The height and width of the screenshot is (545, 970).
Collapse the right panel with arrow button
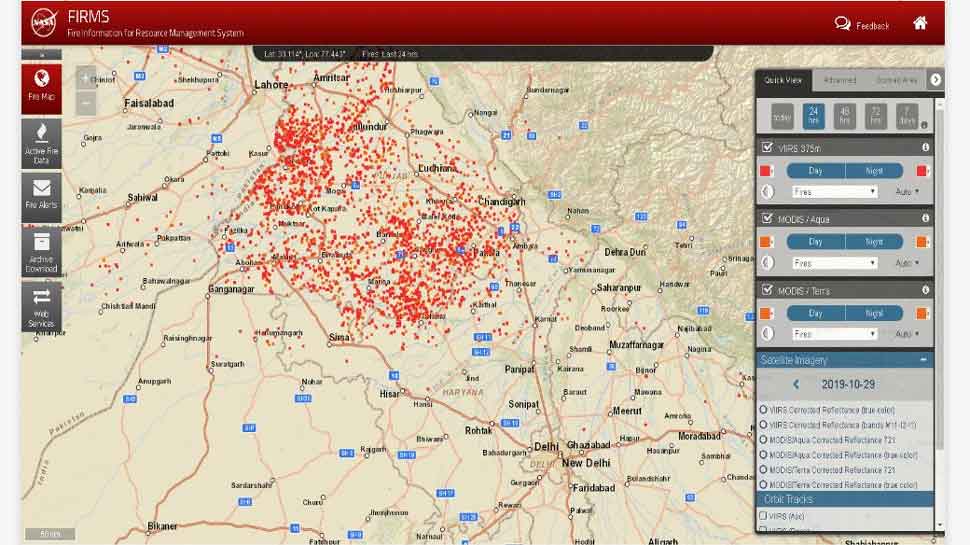(x=935, y=80)
